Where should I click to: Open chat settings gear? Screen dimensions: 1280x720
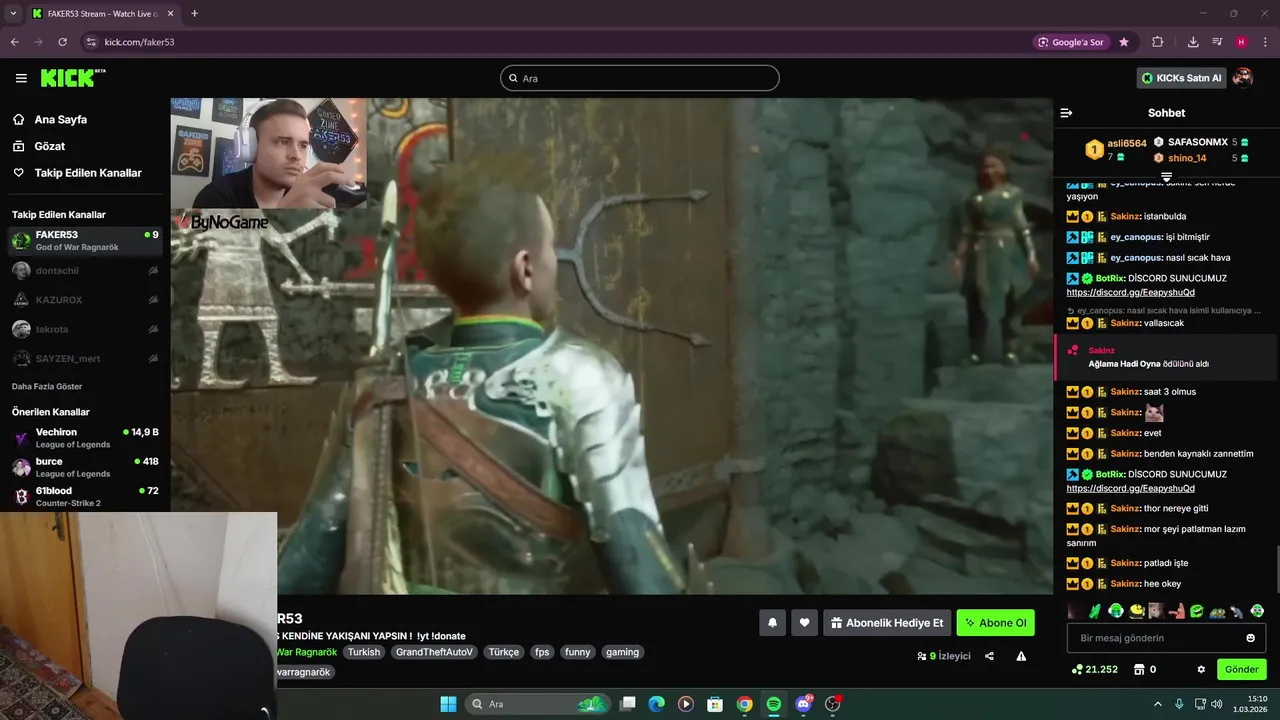click(1201, 669)
